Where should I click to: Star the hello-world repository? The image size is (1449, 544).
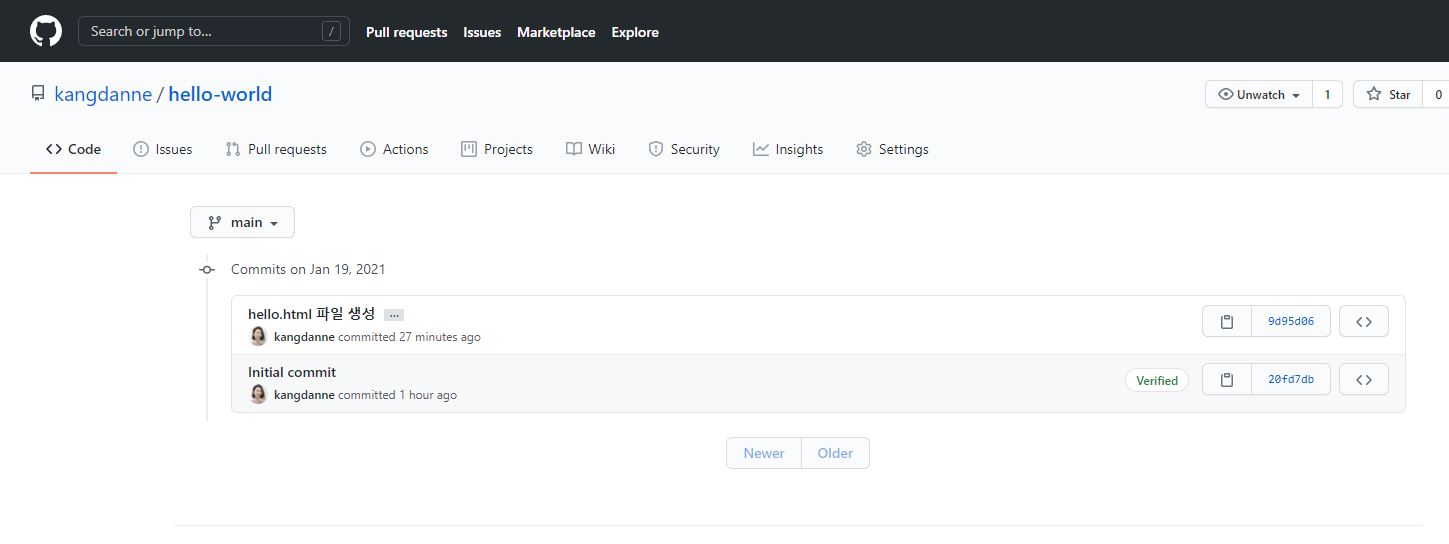(x=1388, y=94)
